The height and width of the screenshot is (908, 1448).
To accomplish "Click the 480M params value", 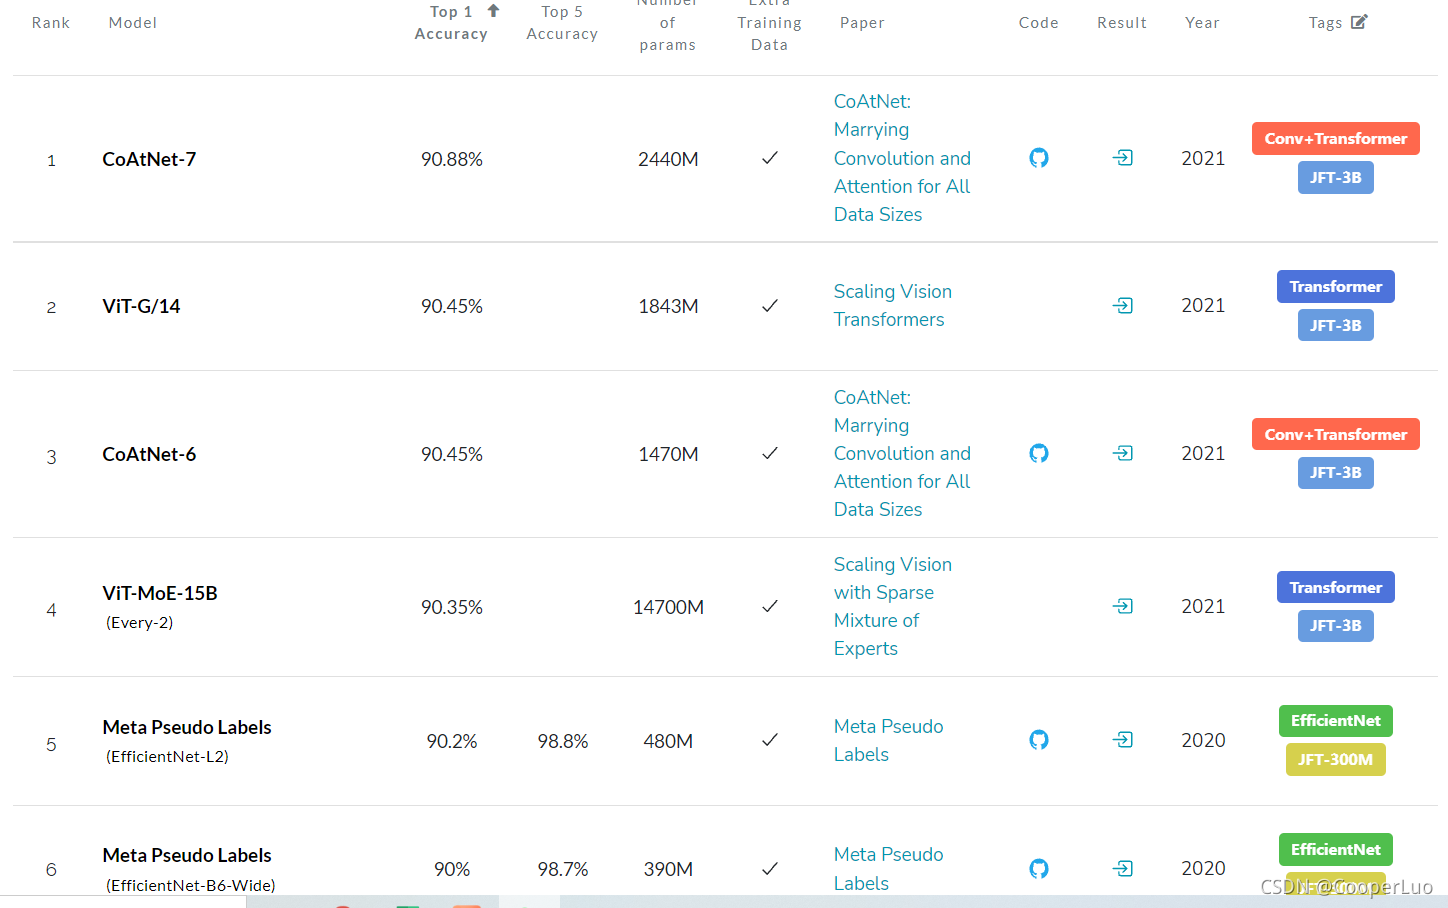I will tap(668, 741).
